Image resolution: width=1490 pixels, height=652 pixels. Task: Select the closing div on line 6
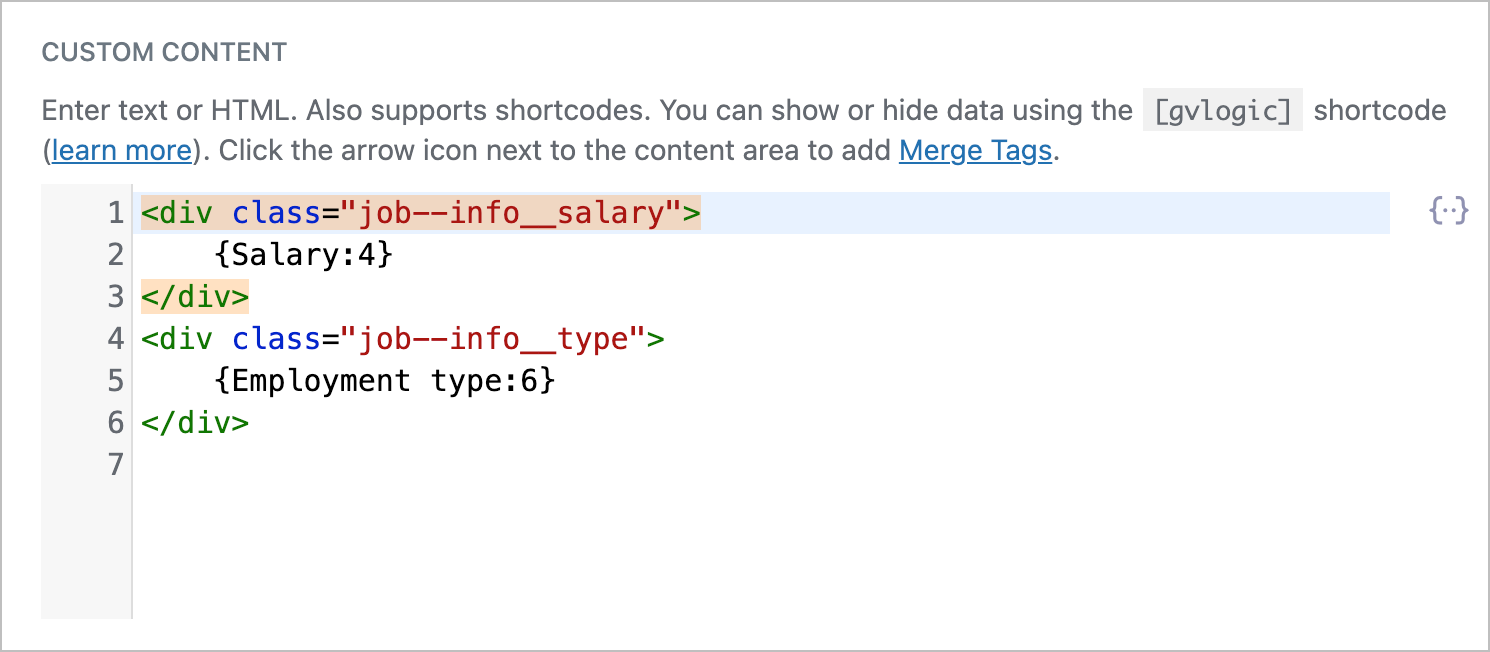[195, 422]
